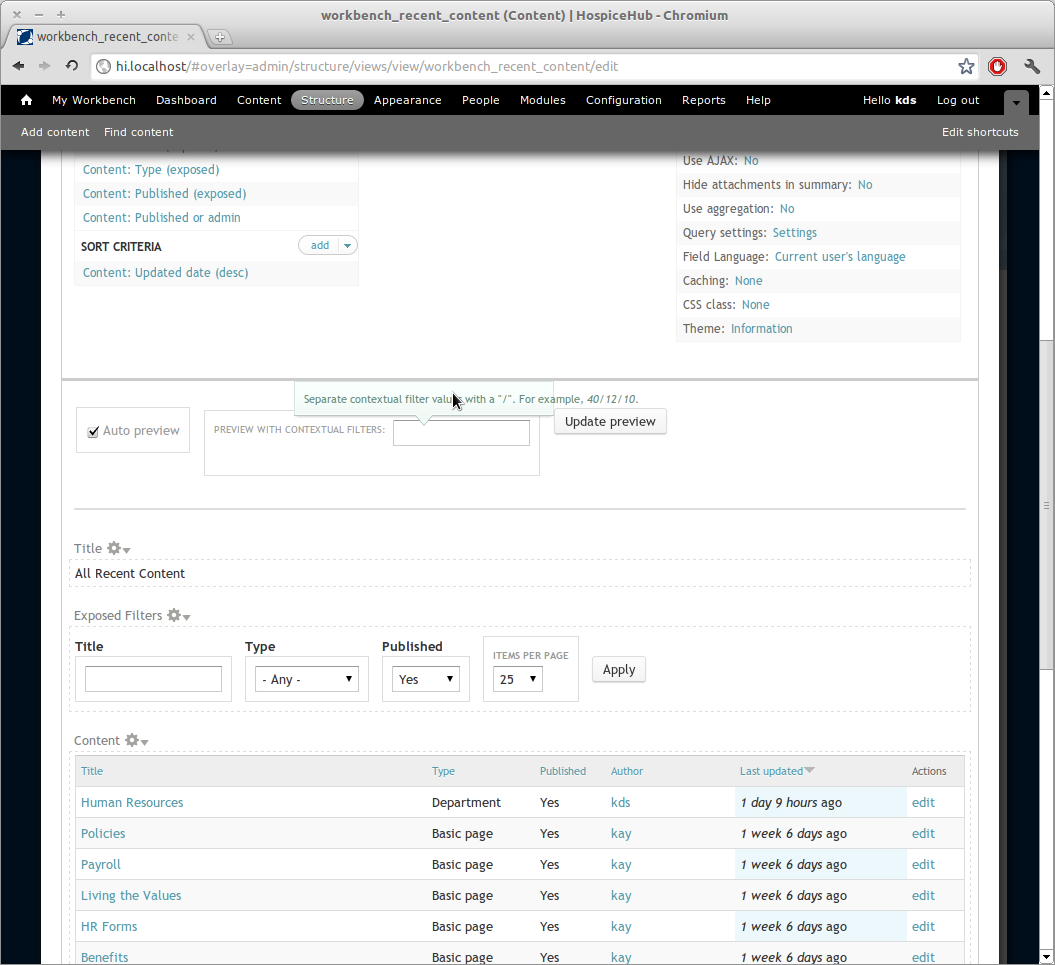Screen dimensions: 1055x965
Task: Open the Configuration menu item
Action: [624, 100]
